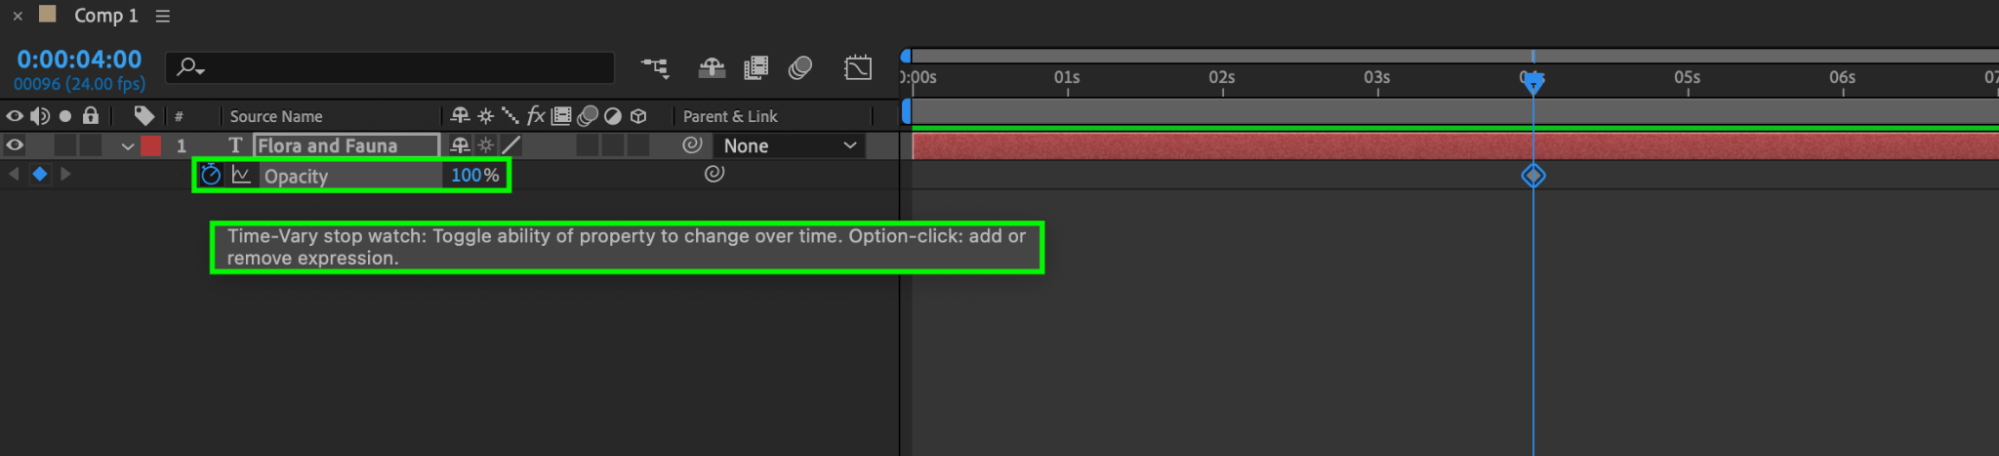Click the Opacity stopwatch icon

210,175
